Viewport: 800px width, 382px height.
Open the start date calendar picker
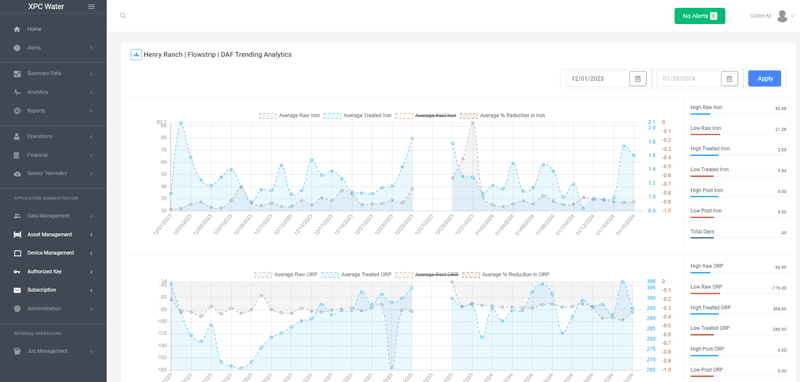coord(638,79)
